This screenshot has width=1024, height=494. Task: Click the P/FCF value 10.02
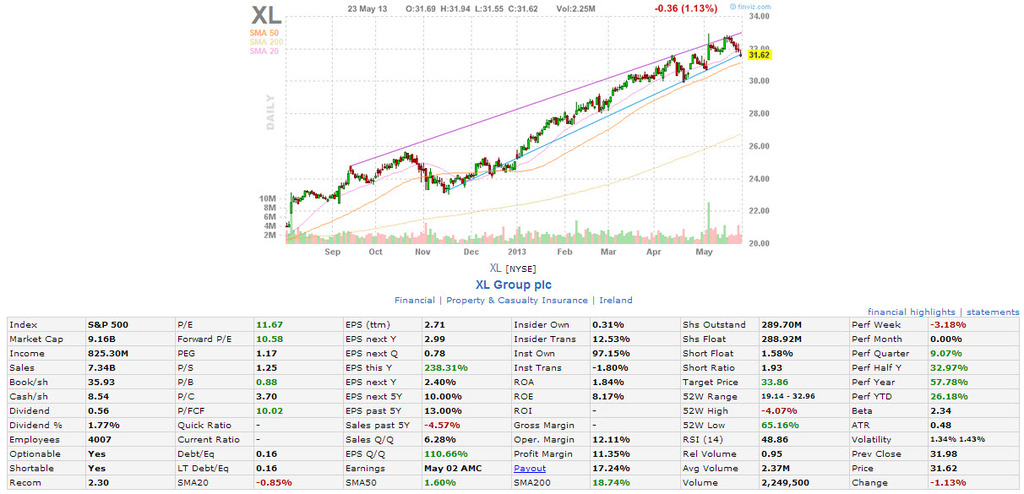pyautogui.click(x=268, y=411)
